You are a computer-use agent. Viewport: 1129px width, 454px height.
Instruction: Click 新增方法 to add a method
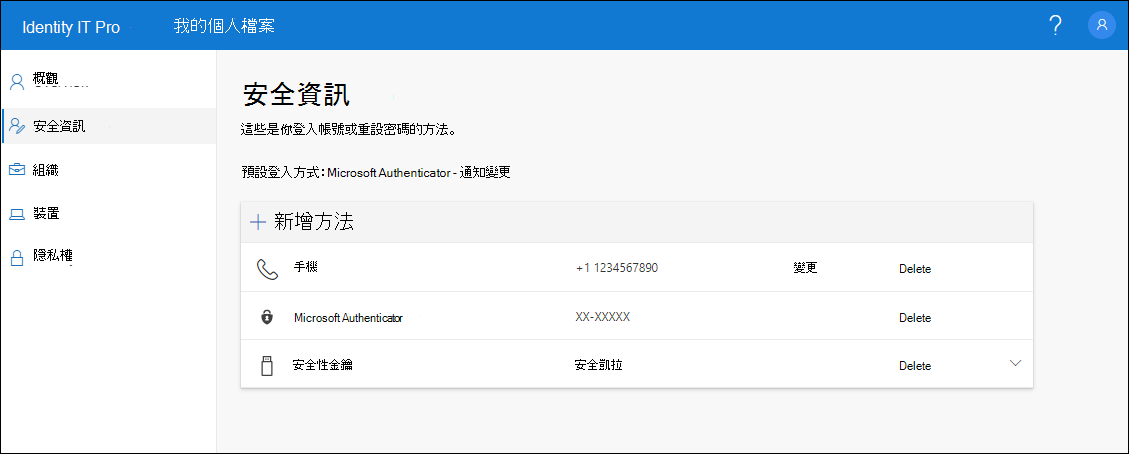pyautogui.click(x=314, y=222)
